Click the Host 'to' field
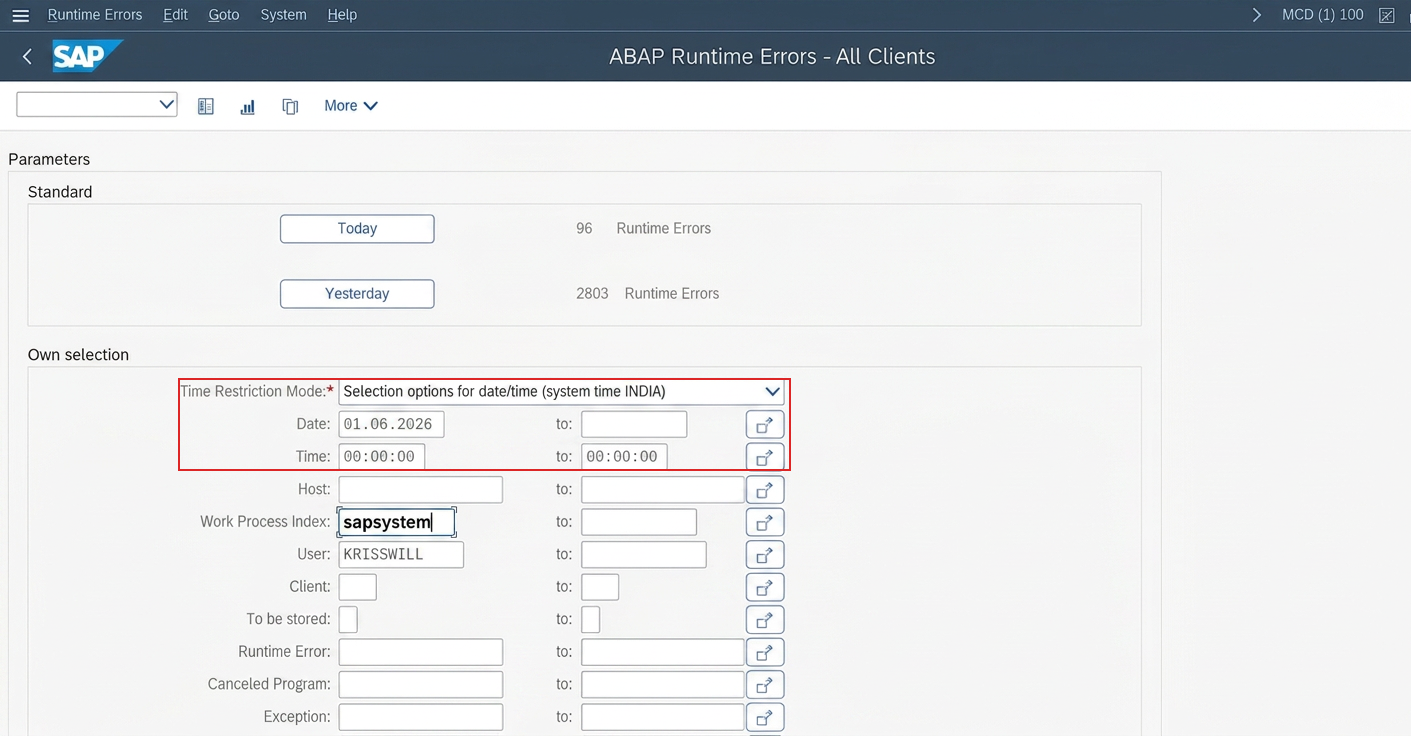Viewport: 1411px width, 736px height. pos(663,490)
